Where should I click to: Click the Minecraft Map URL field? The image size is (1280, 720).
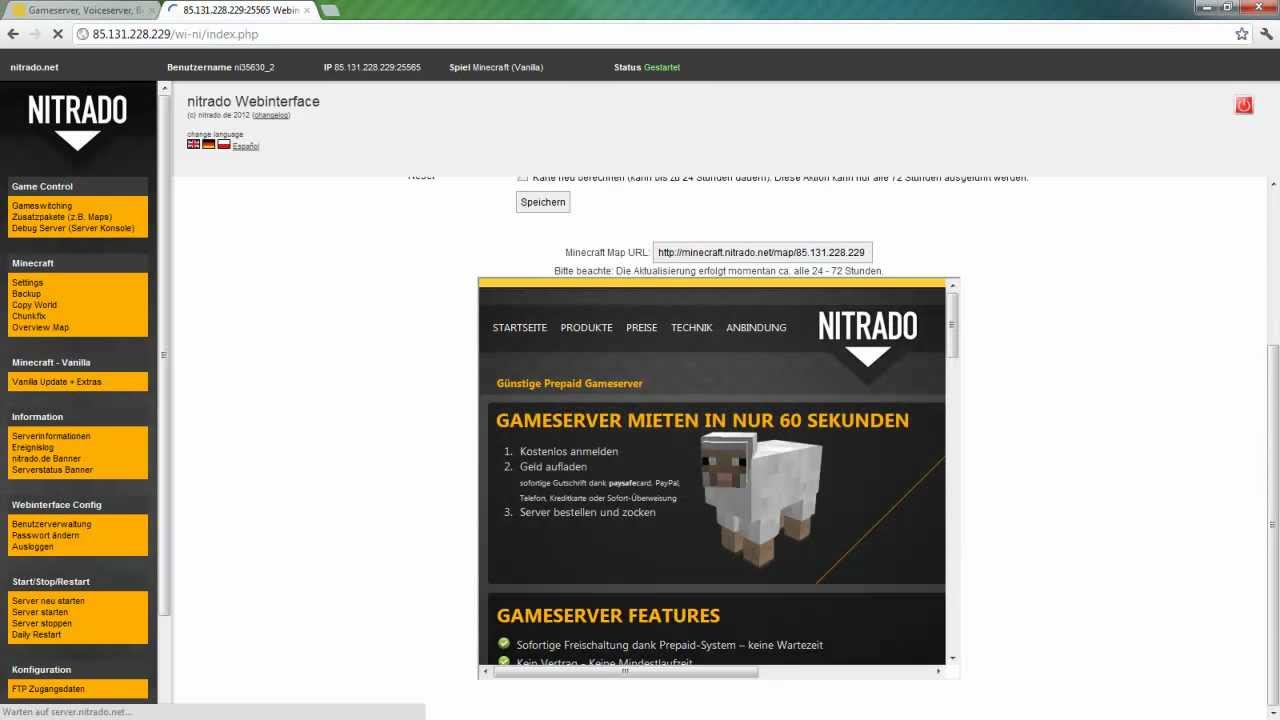[763, 252]
